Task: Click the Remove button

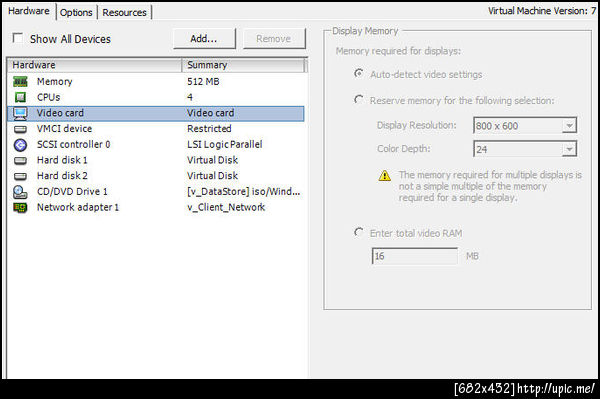Action: coord(274,39)
